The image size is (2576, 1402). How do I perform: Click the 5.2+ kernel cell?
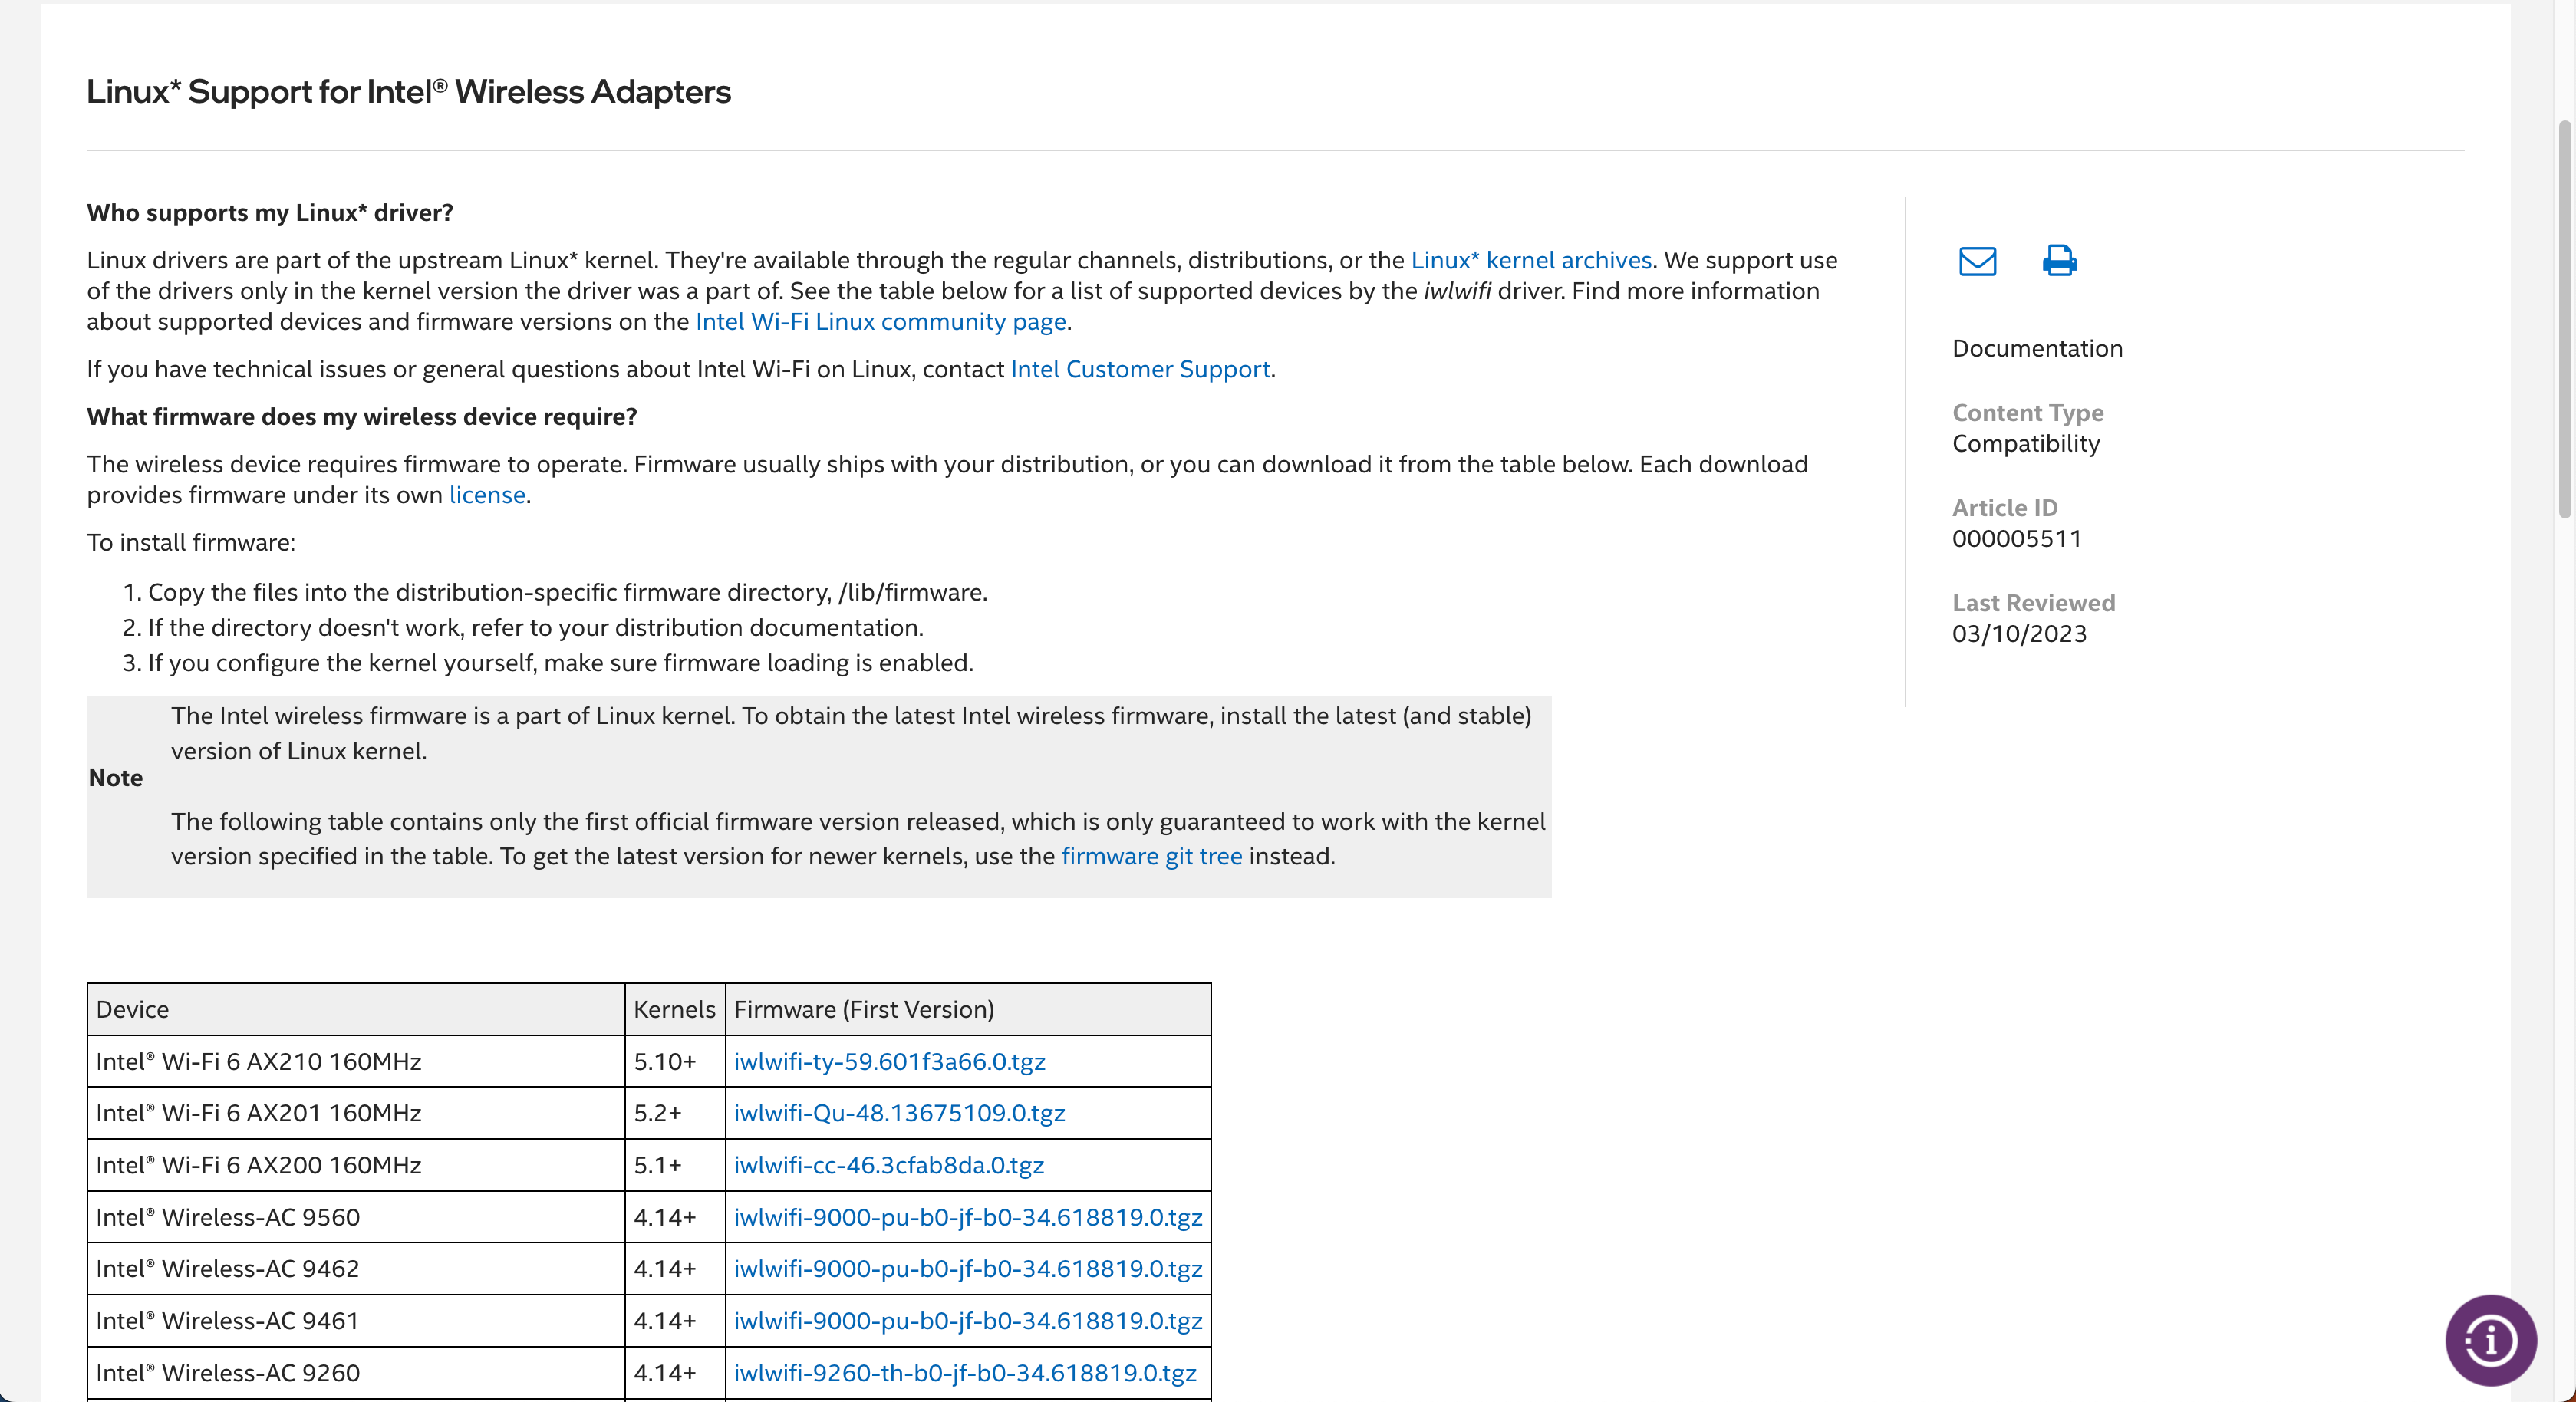675,1113
